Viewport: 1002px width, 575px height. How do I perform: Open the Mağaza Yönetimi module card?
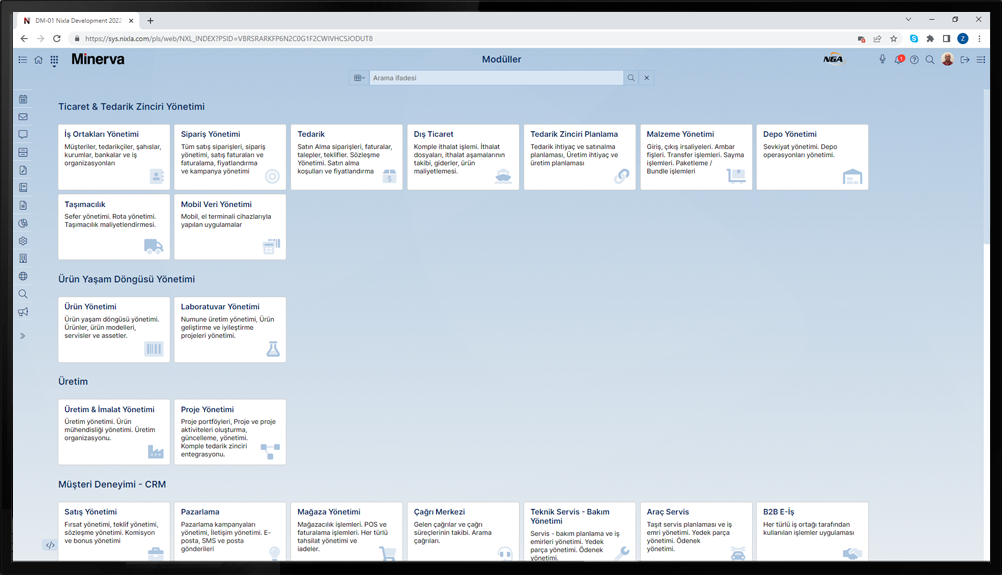point(347,532)
